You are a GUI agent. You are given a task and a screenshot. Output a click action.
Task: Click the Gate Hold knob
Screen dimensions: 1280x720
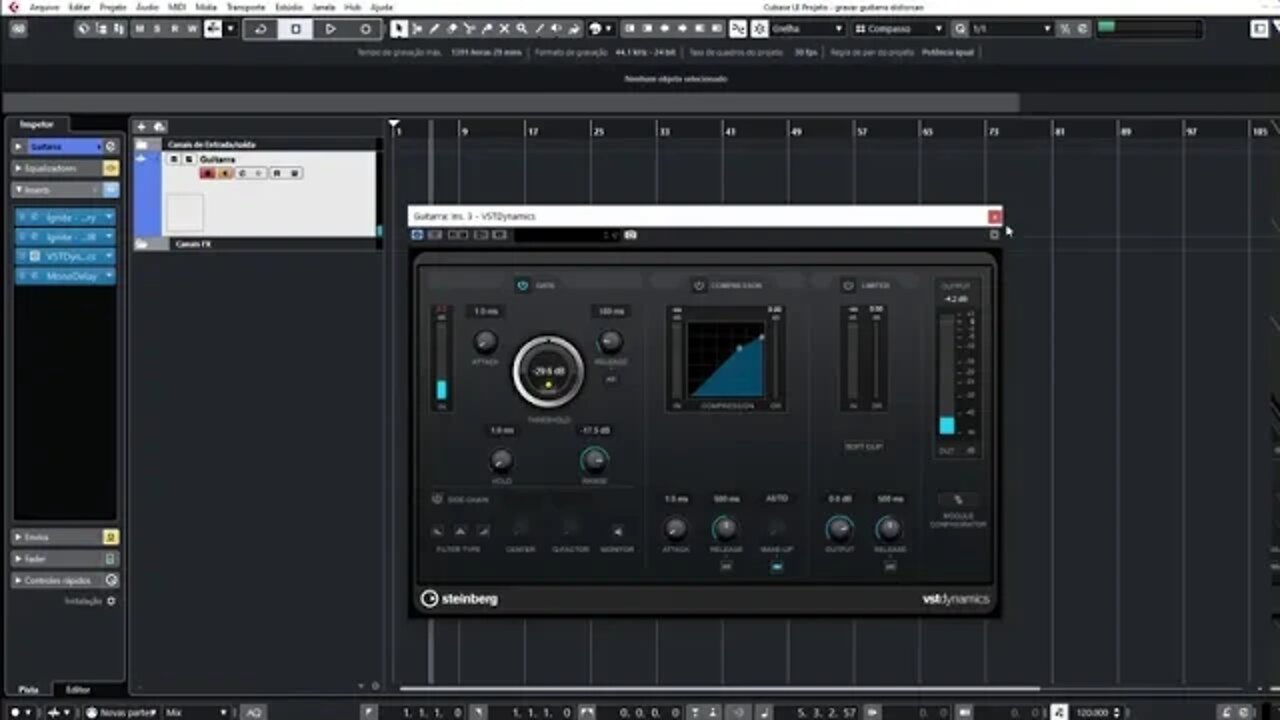point(501,460)
